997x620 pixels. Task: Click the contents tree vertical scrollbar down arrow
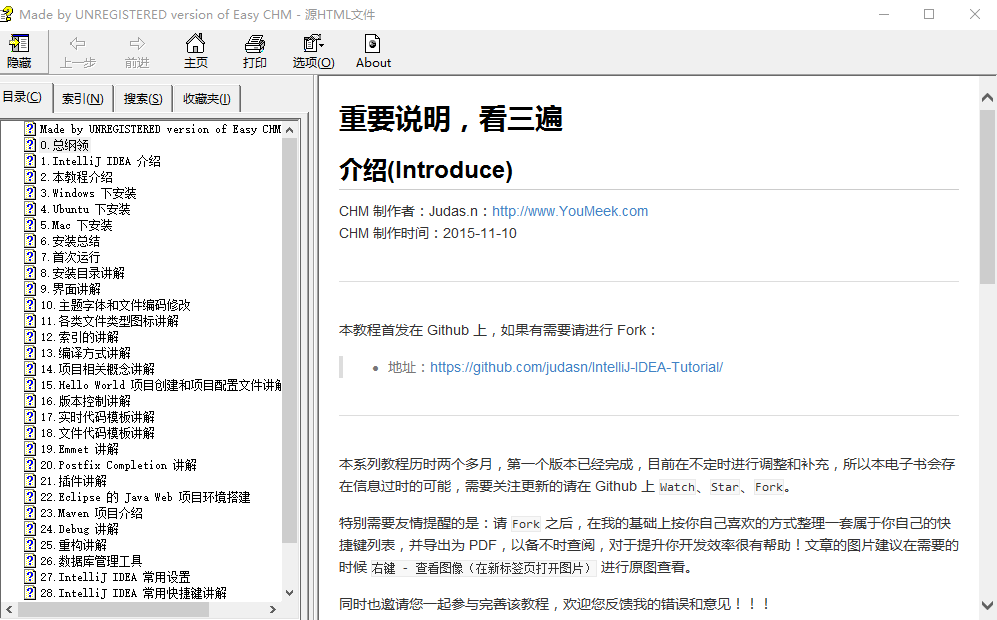coord(290,592)
